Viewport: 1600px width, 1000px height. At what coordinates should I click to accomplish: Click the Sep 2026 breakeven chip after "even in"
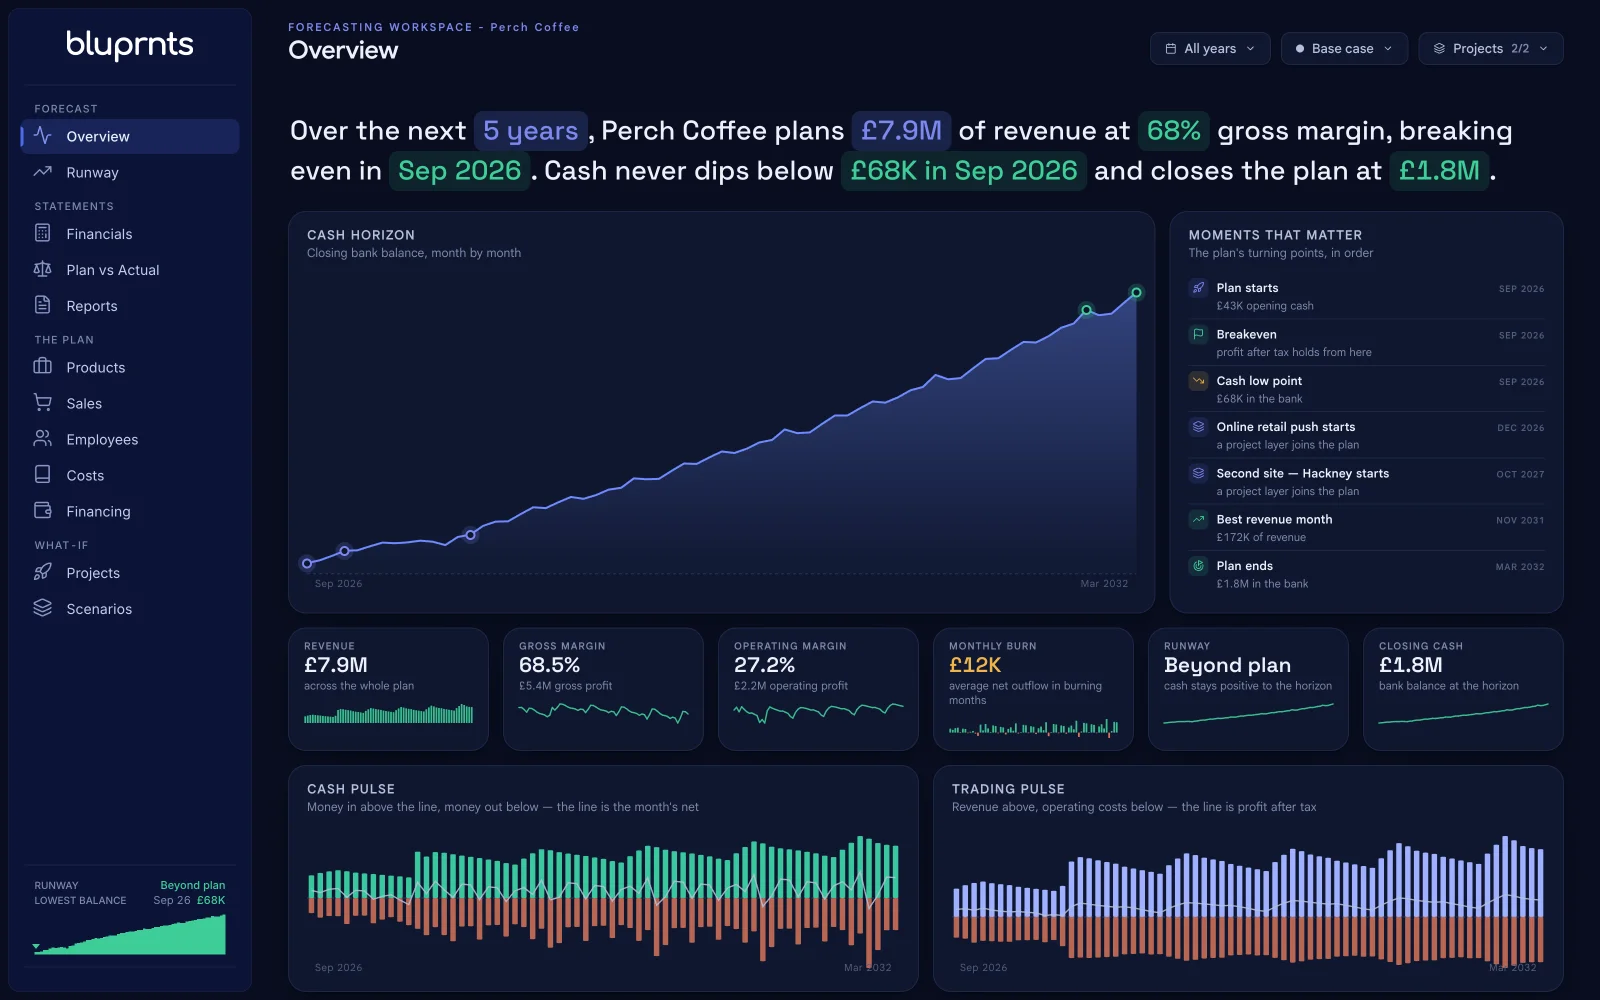[x=459, y=171]
